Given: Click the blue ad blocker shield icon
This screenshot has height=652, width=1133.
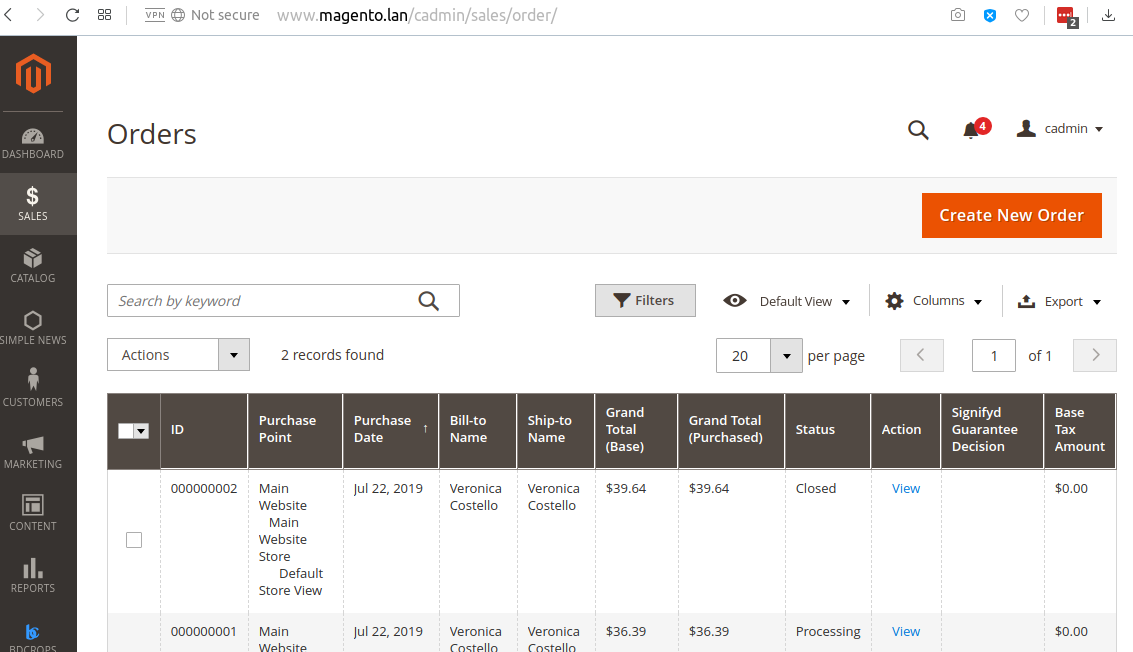Looking at the screenshot, I should (990, 14).
